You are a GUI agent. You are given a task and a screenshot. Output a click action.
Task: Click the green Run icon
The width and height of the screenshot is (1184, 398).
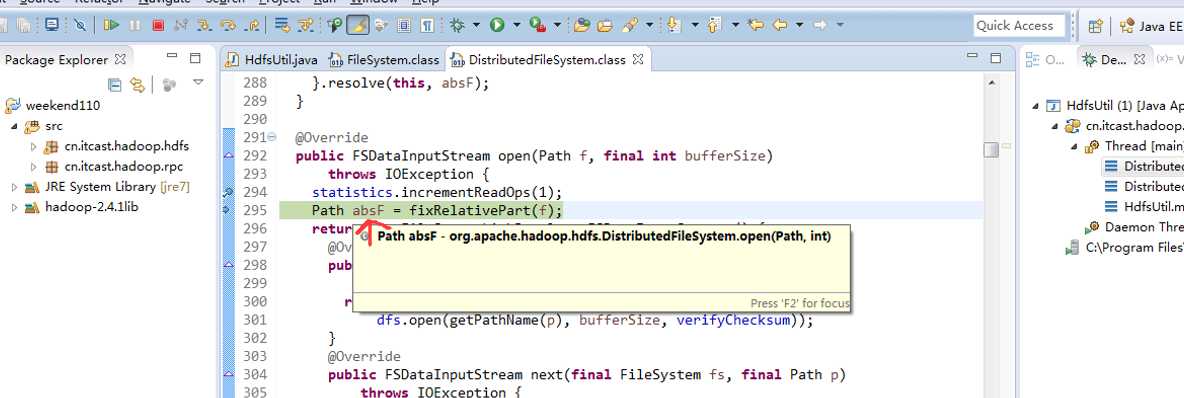pos(496,25)
